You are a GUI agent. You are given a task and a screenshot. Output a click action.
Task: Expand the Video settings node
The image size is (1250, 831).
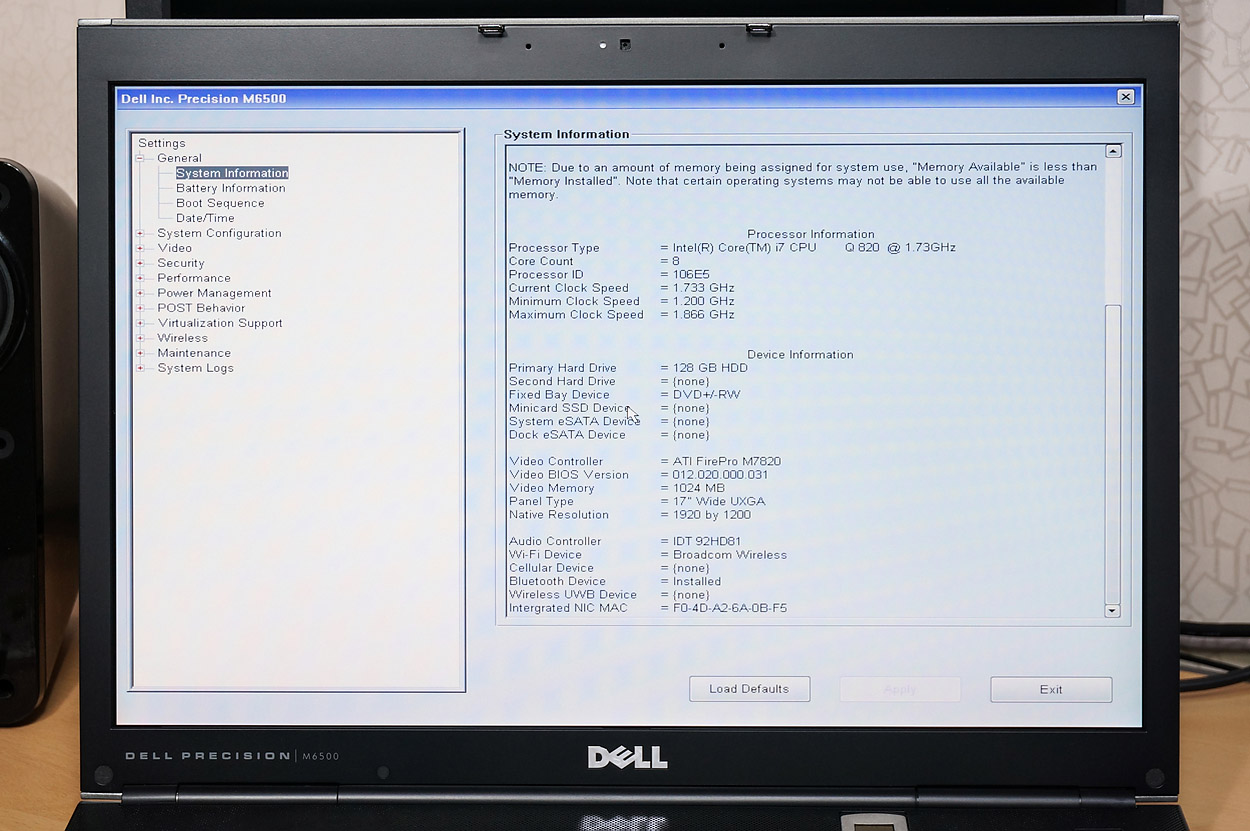tap(141, 248)
